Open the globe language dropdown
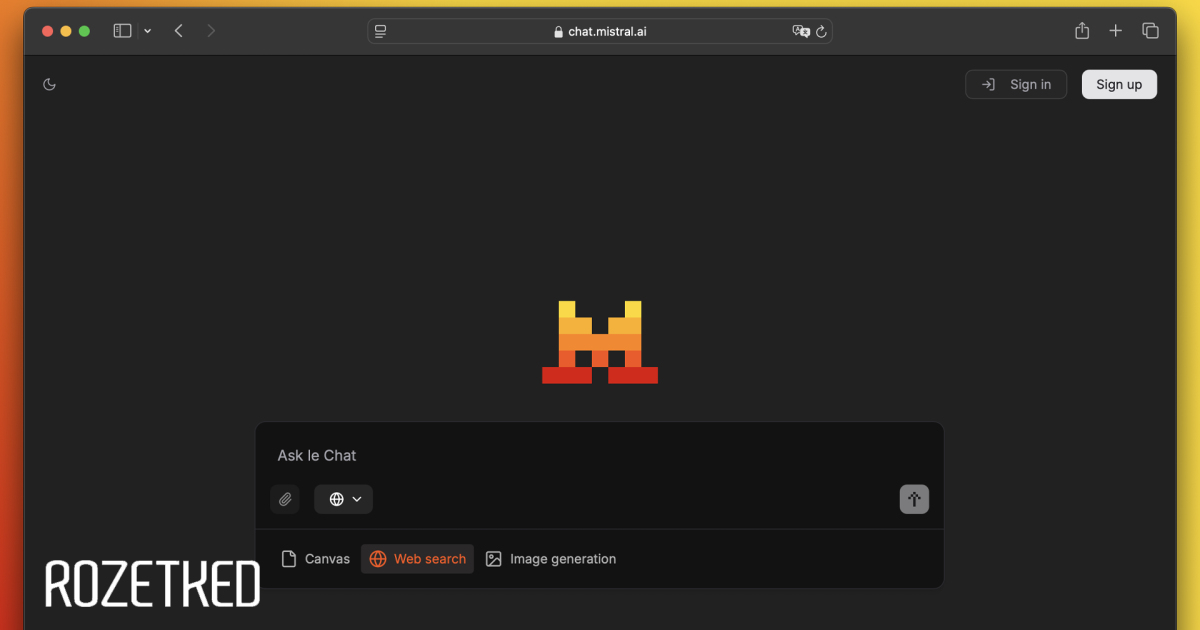1200x630 pixels. tap(344, 499)
